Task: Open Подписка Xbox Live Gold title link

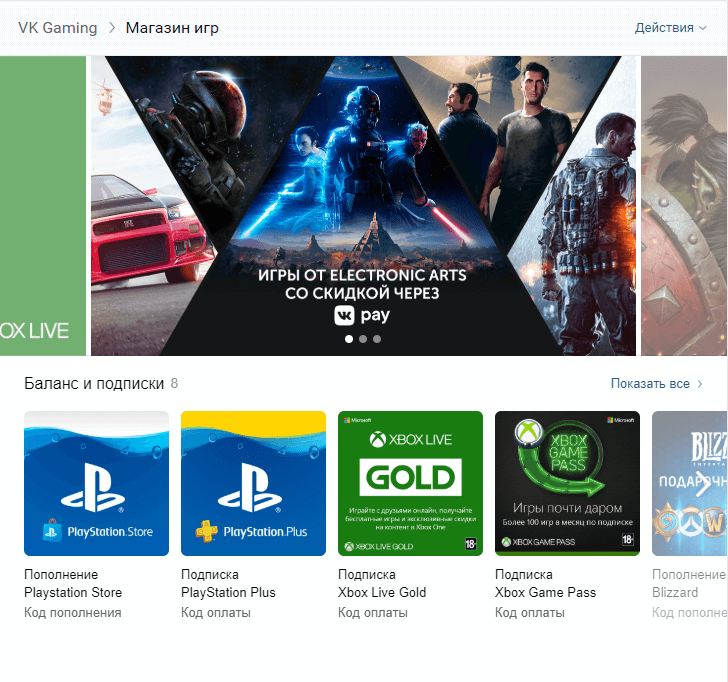Action: coord(382,584)
